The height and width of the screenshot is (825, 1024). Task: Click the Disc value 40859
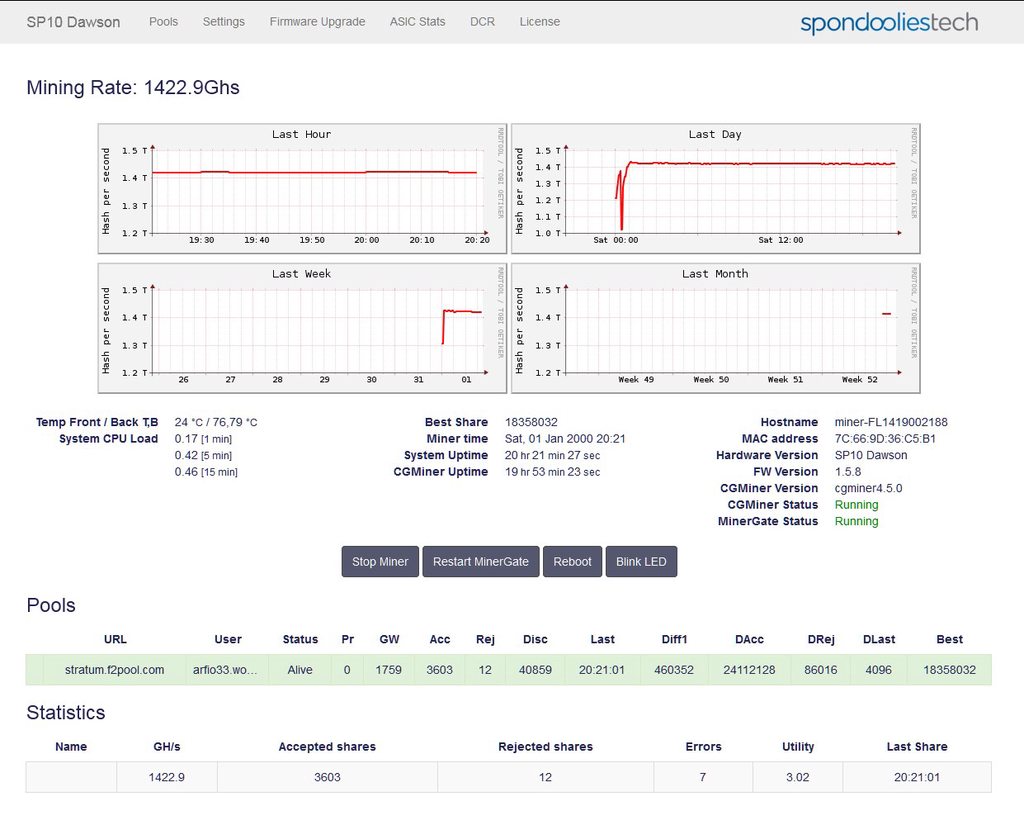coord(536,670)
